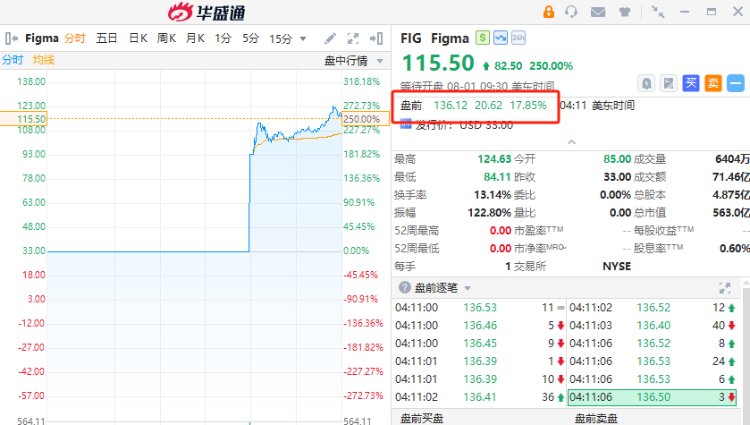
Task: Open the stock note edit icon
Action: coord(669,84)
